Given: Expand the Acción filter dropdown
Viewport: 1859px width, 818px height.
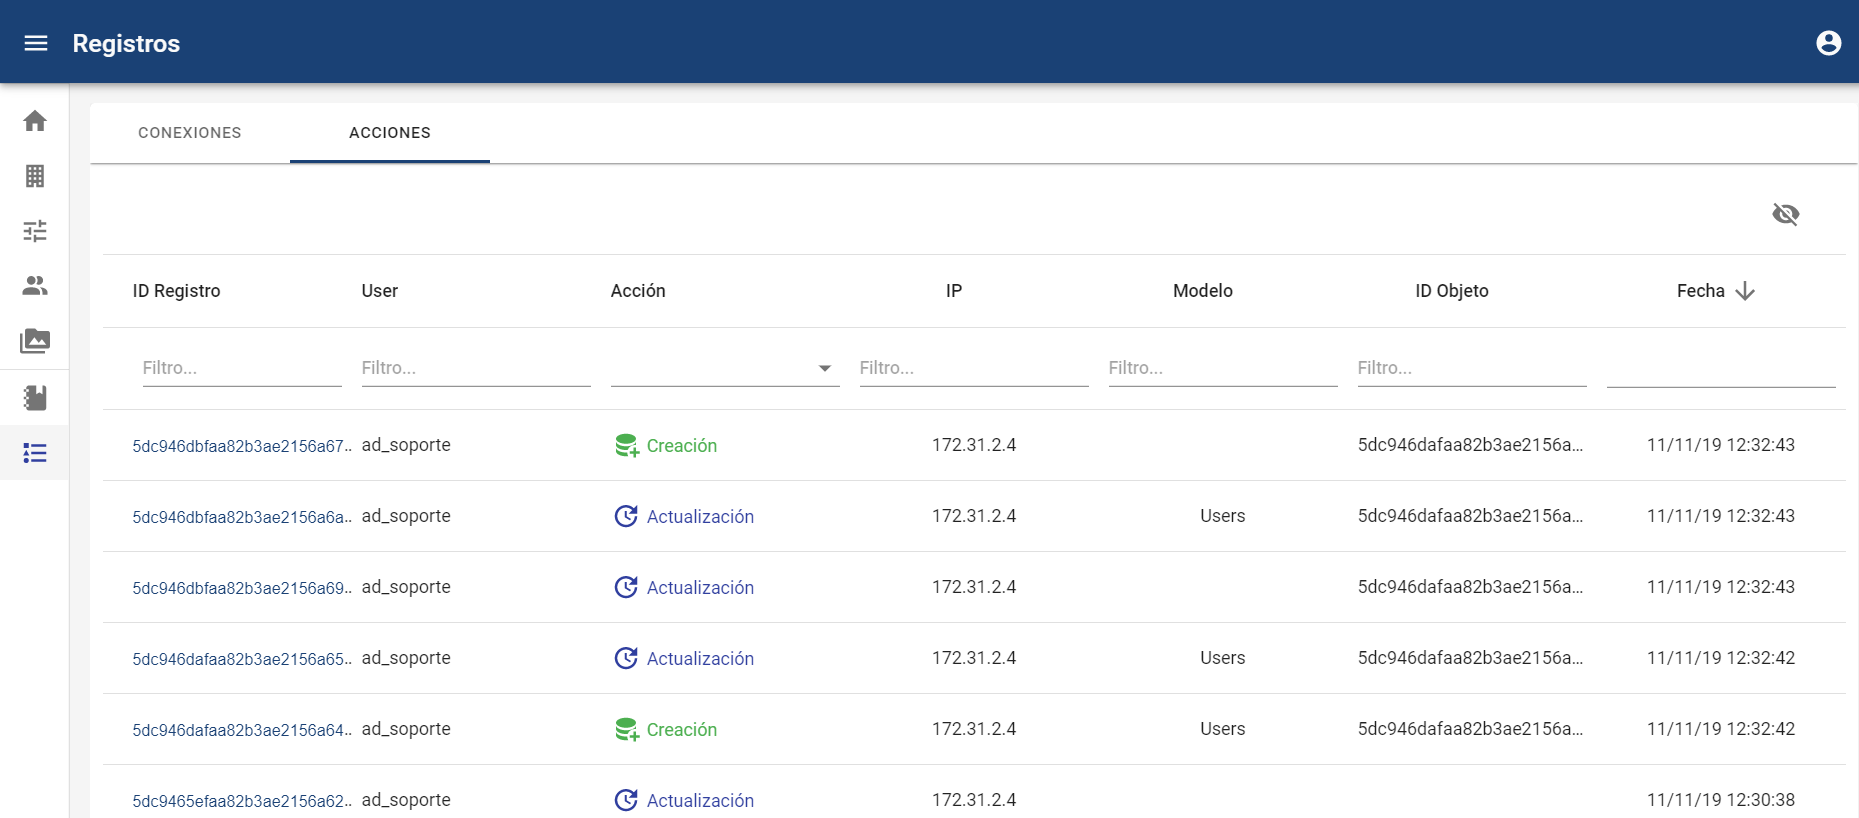Looking at the screenshot, I should [824, 368].
